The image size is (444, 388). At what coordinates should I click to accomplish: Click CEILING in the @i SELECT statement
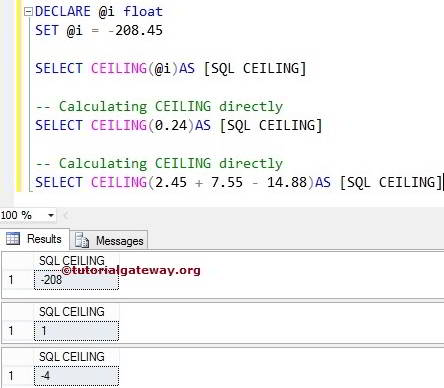(119, 68)
